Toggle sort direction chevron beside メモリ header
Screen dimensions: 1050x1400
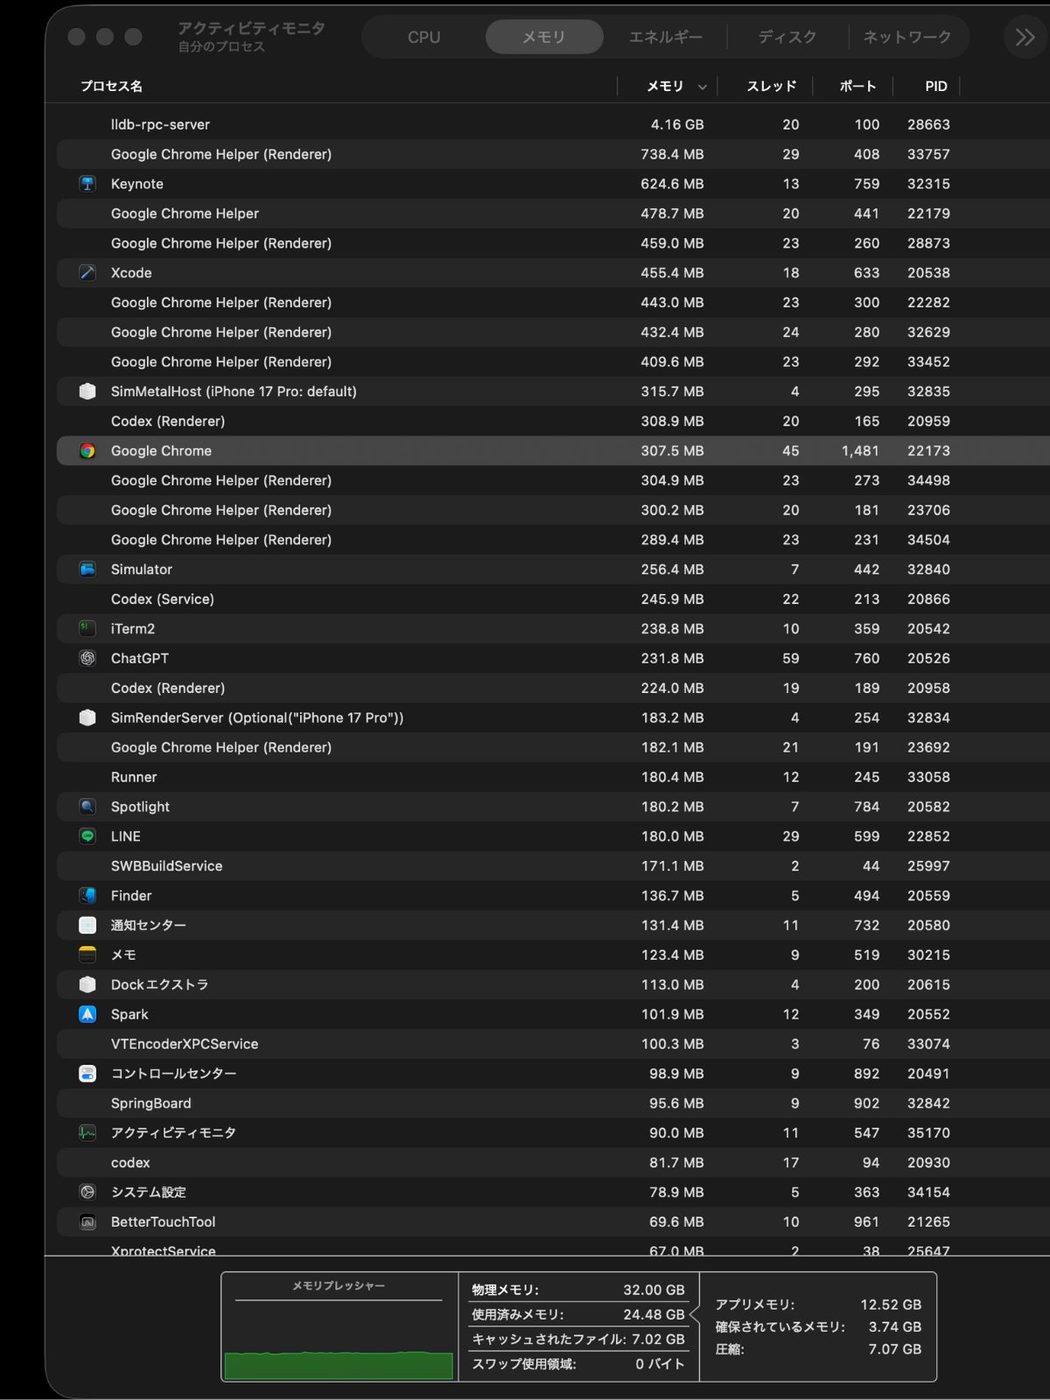pyautogui.click(x=702, y=87)
